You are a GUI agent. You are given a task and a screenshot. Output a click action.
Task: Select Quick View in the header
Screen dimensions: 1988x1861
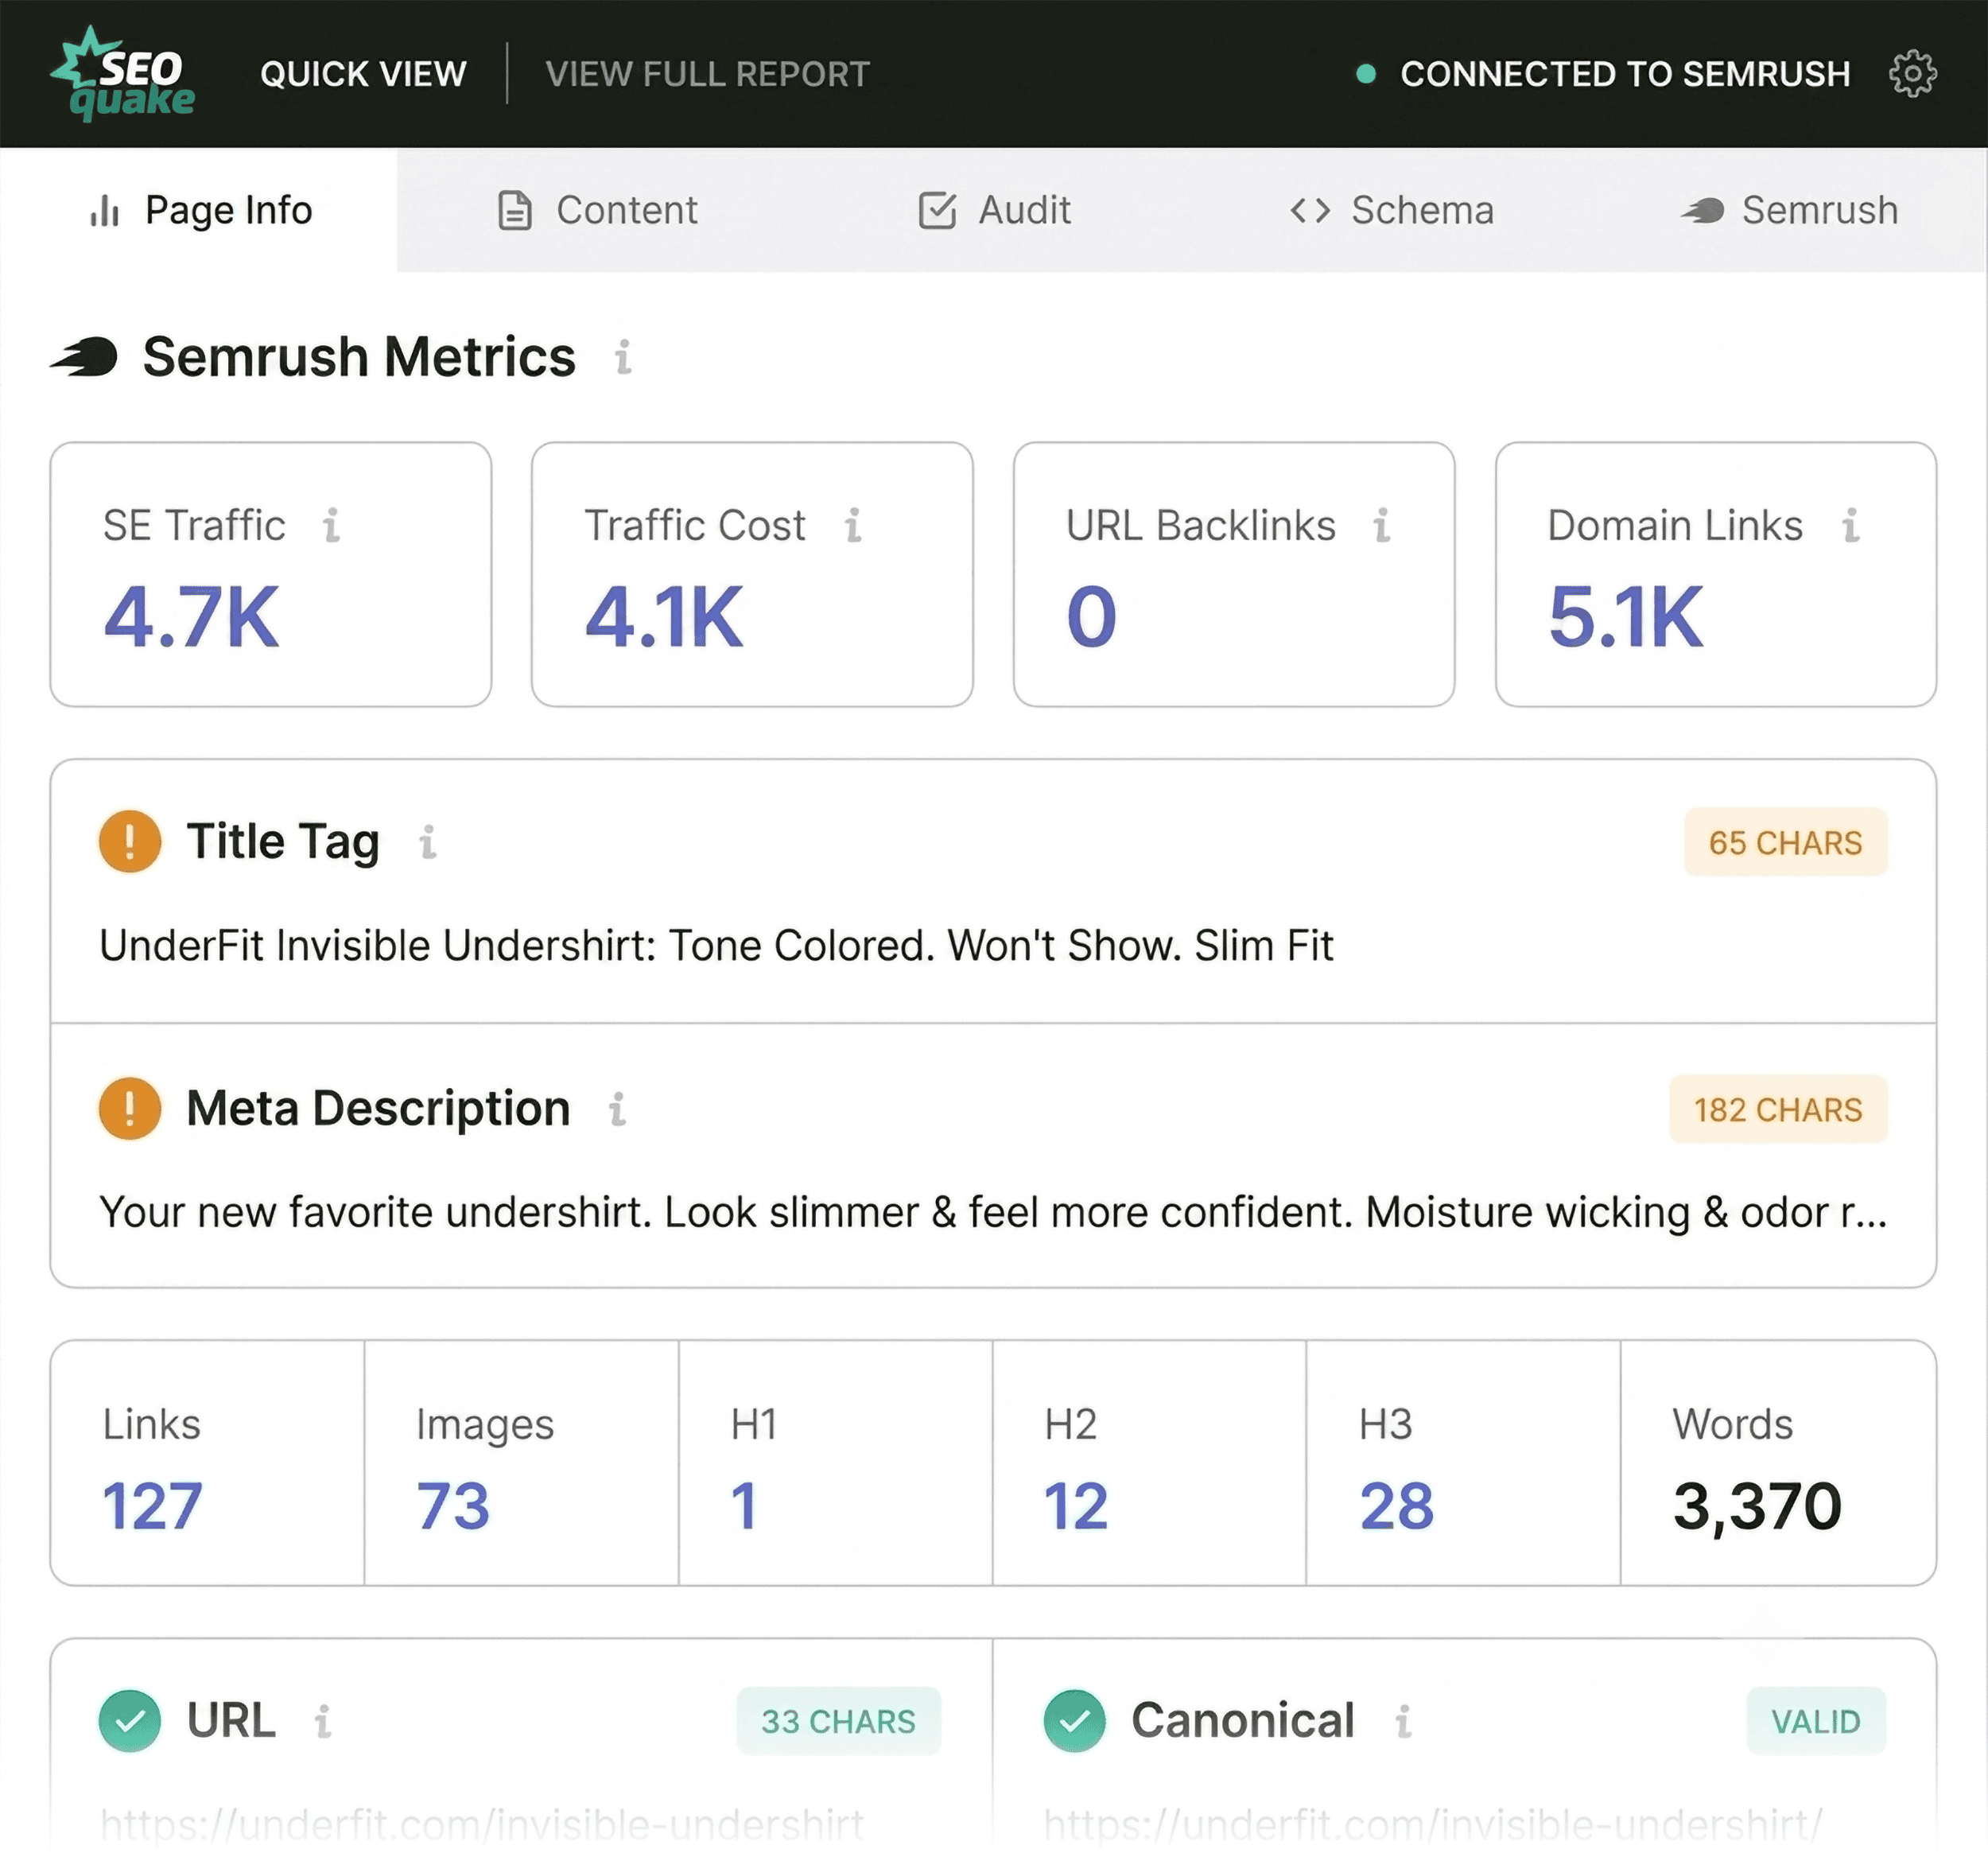(363, 74)
